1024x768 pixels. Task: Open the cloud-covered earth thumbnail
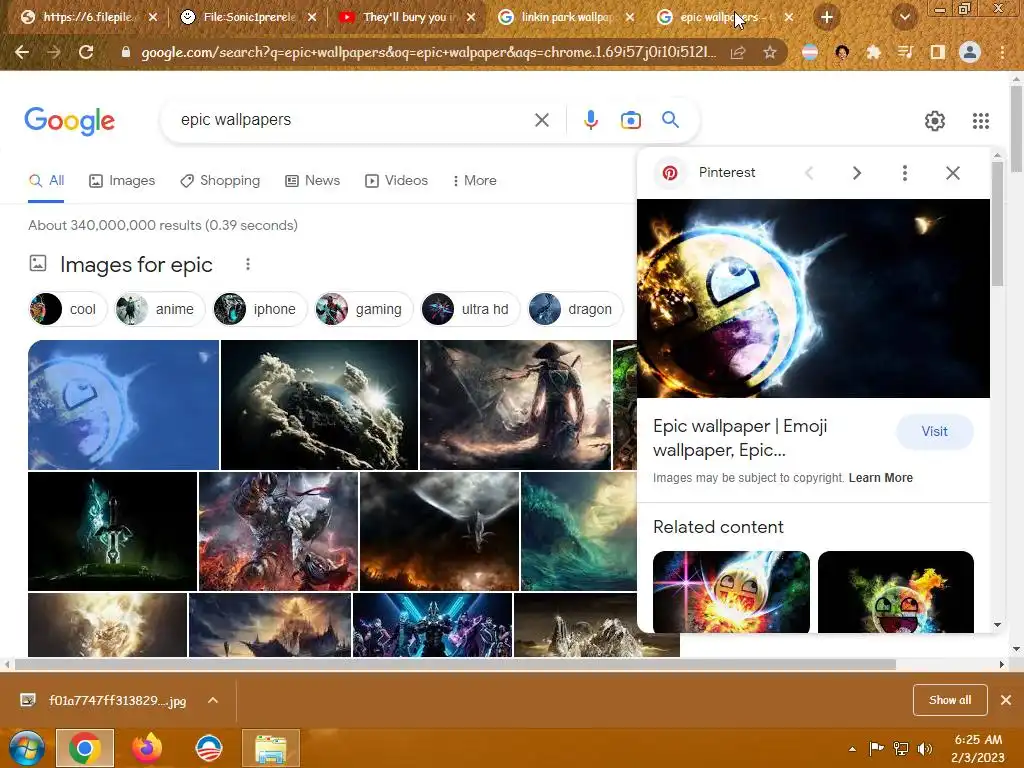tap(319, 405)
